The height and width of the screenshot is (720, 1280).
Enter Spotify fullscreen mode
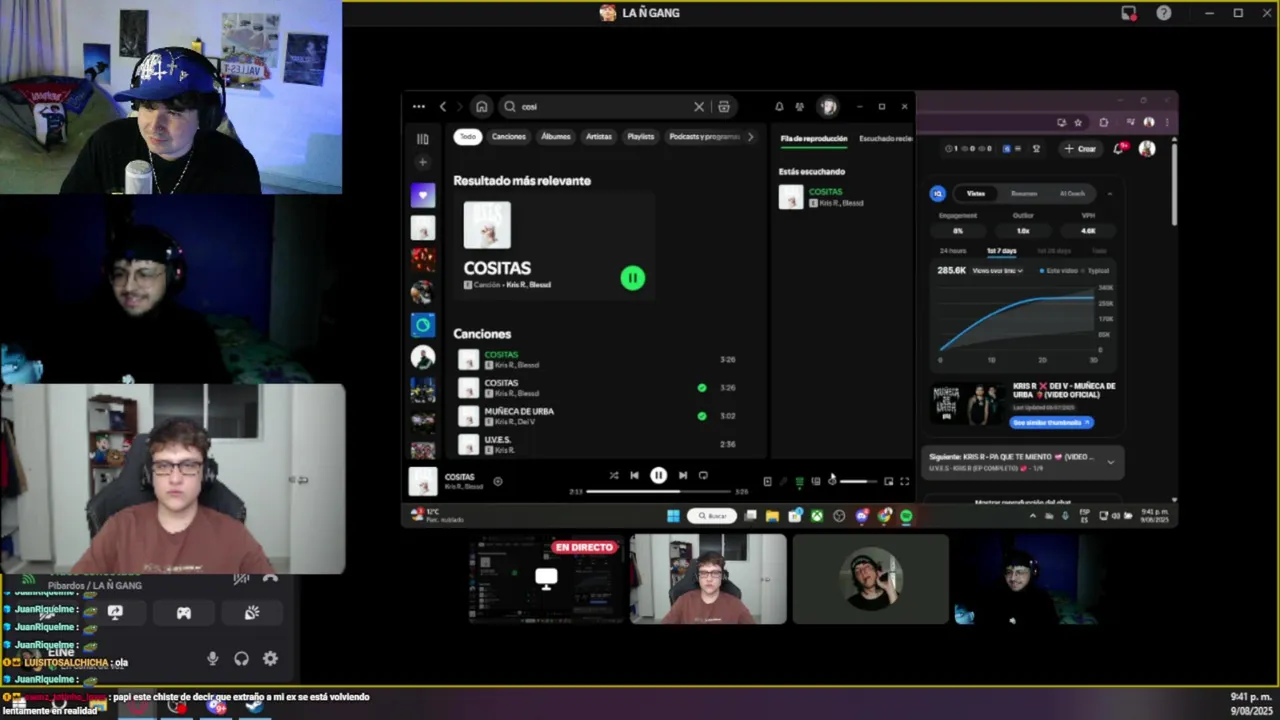click(x=904, y=481)
